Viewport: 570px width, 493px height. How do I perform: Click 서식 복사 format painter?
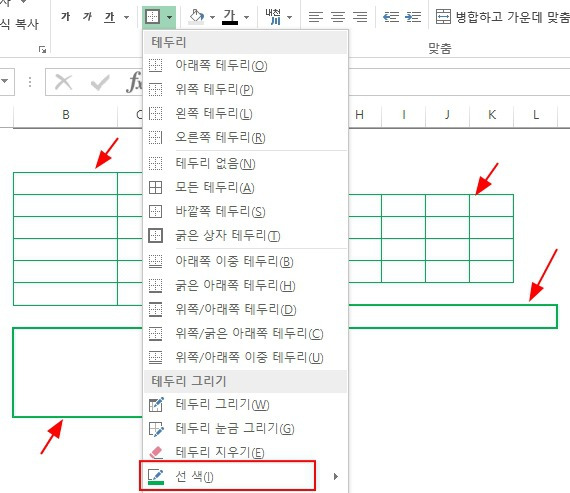point(19,24)
